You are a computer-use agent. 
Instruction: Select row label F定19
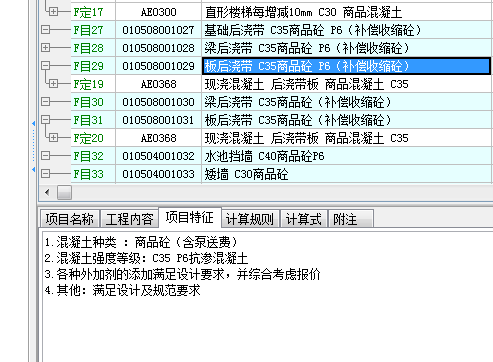click(88, 84)
